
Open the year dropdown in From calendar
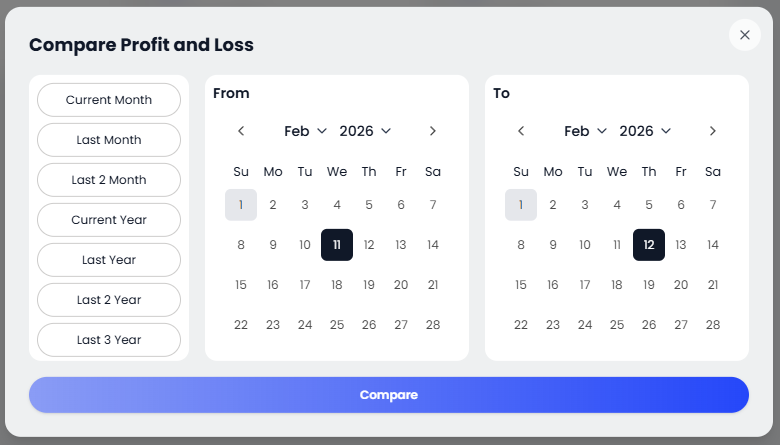(x=365, y=131)
